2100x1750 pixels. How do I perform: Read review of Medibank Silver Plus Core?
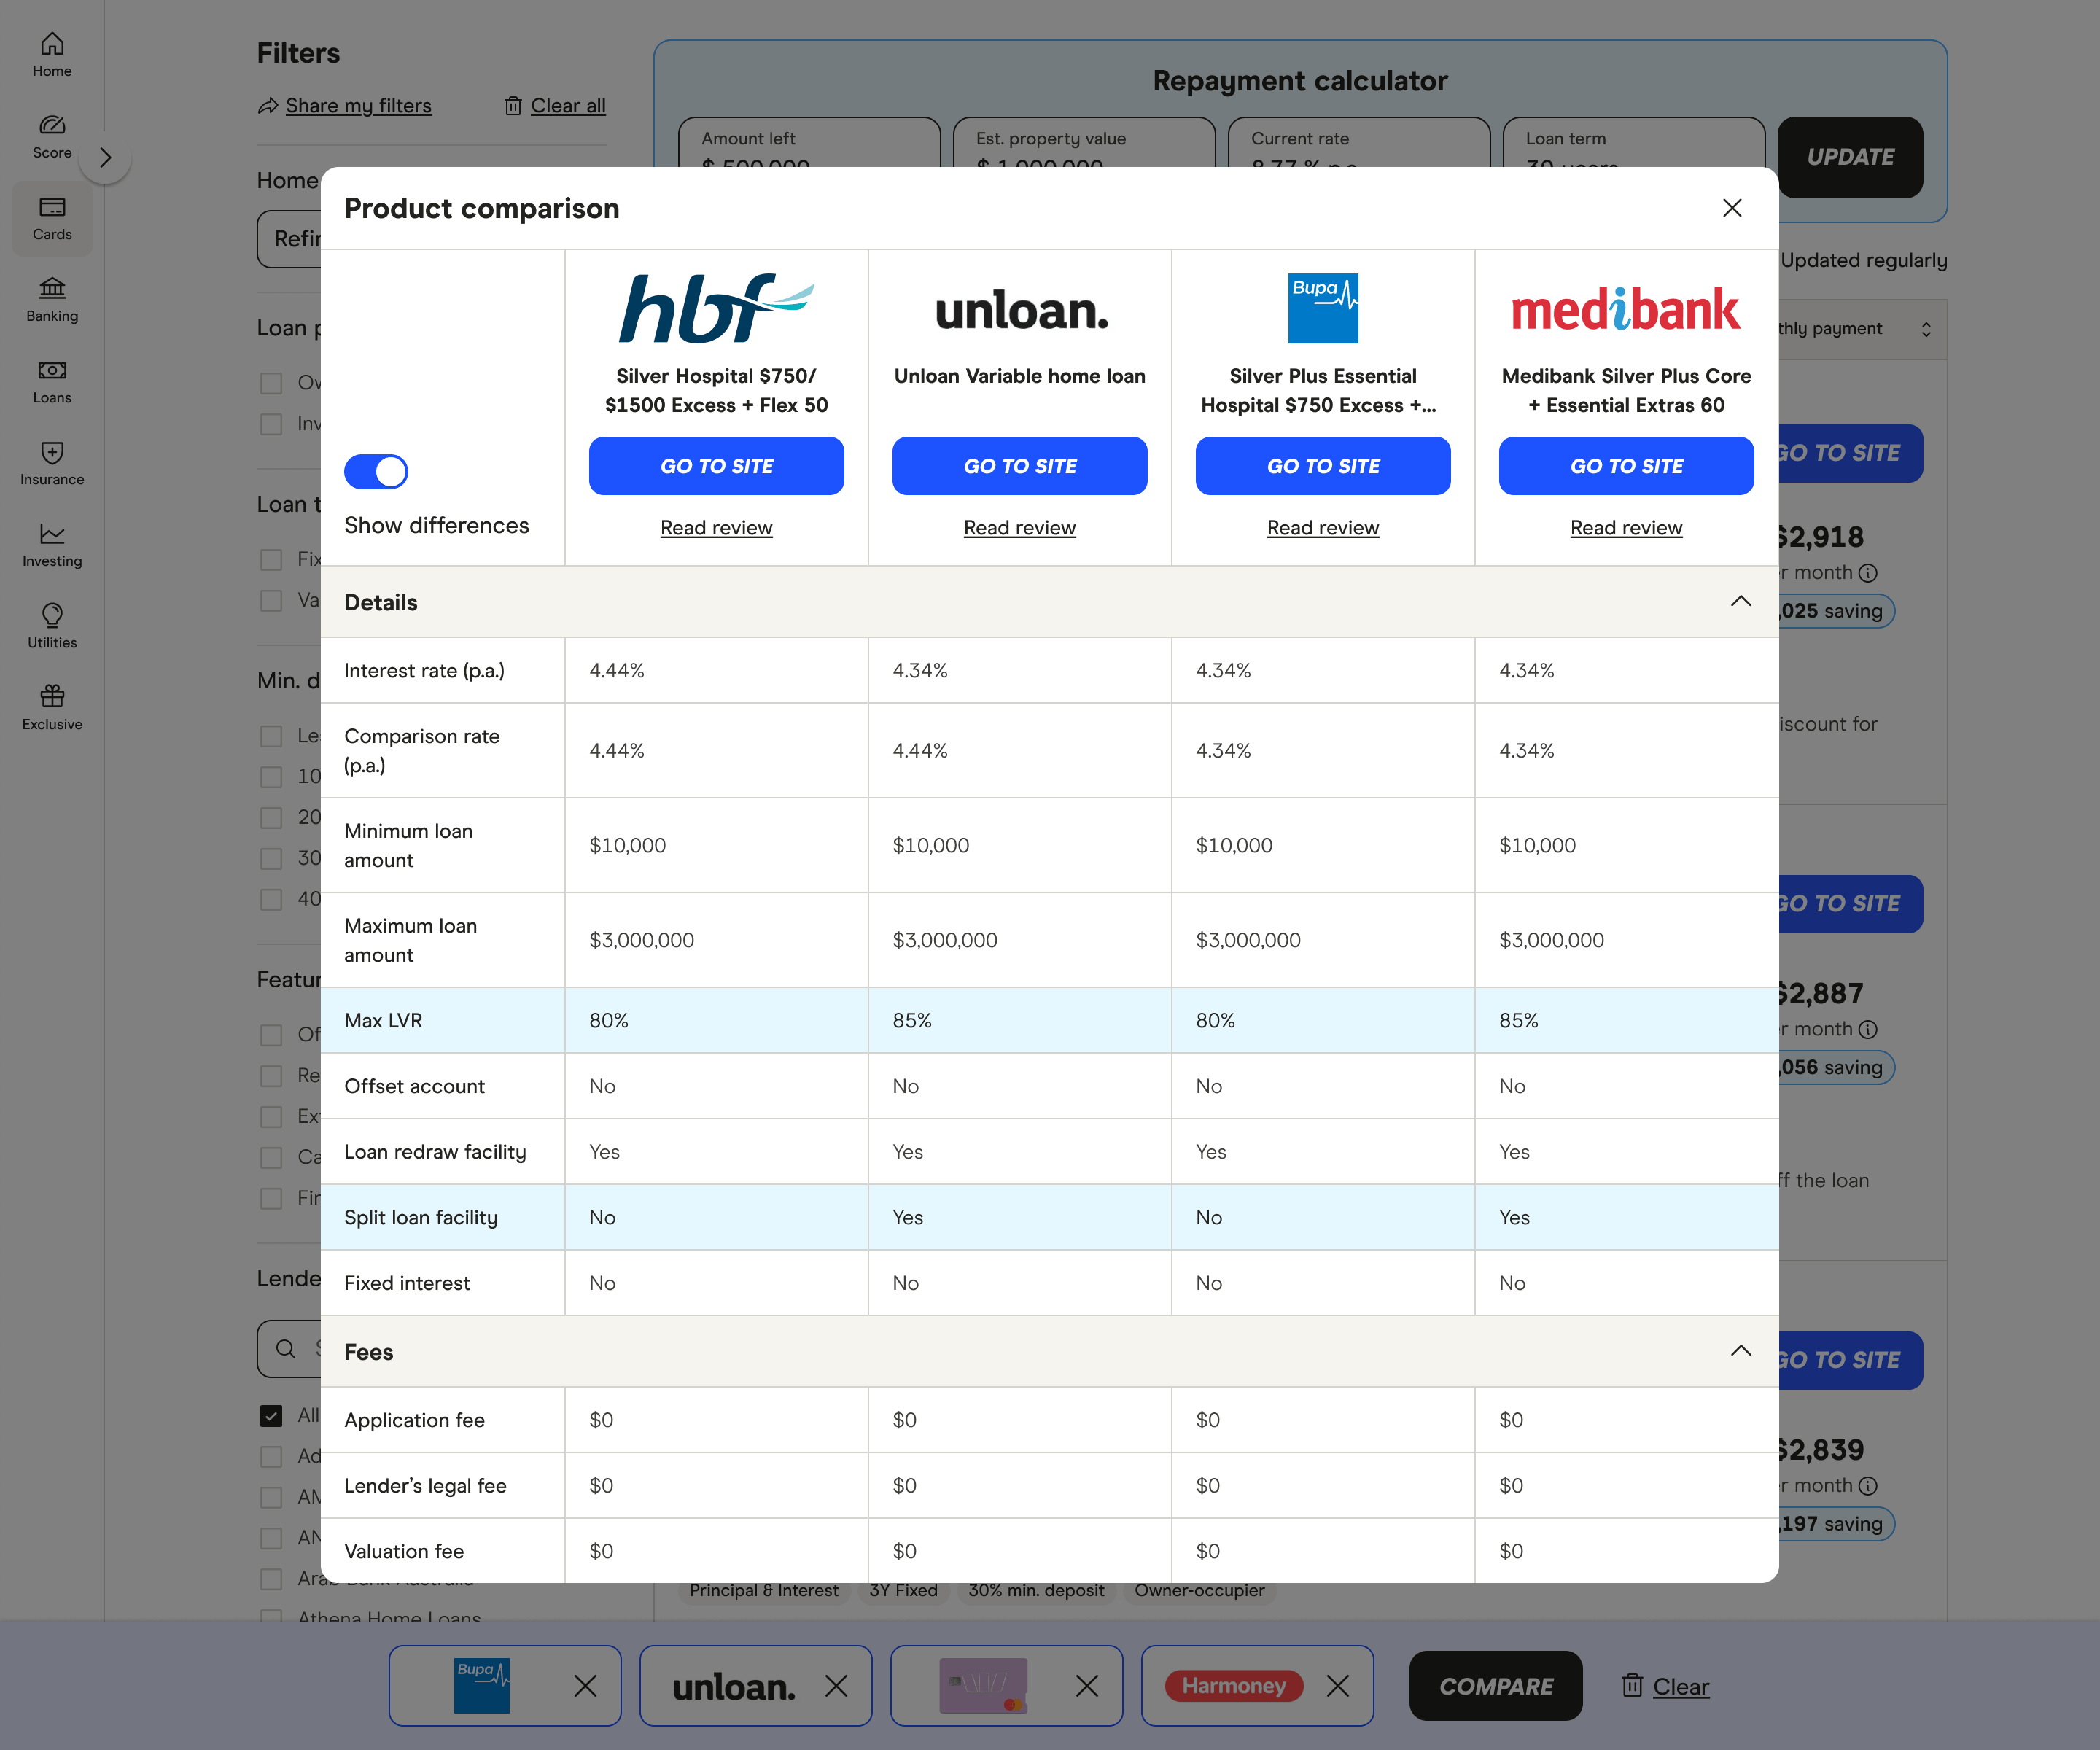point(1626,528)
